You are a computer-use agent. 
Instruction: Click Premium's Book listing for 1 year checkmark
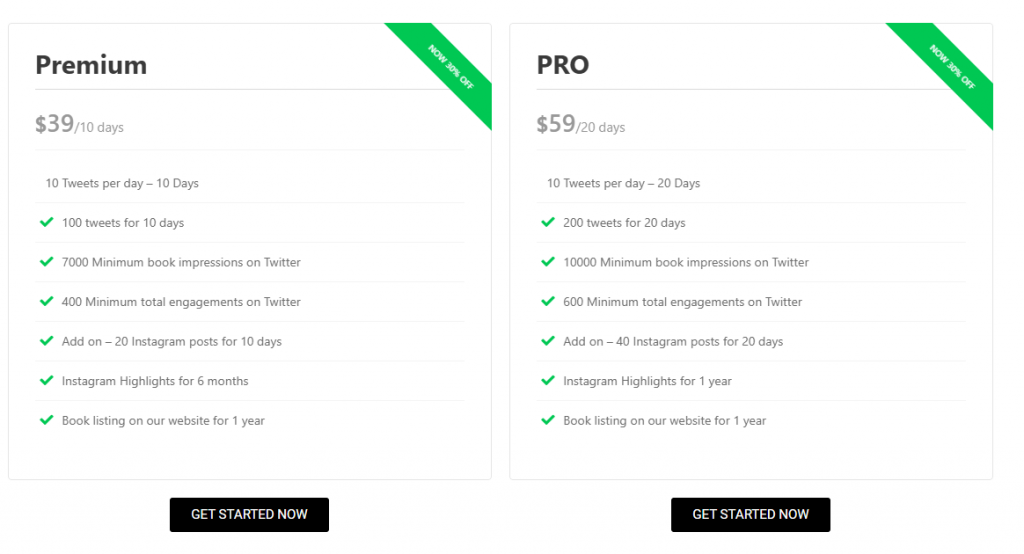(x=46, y=420)
